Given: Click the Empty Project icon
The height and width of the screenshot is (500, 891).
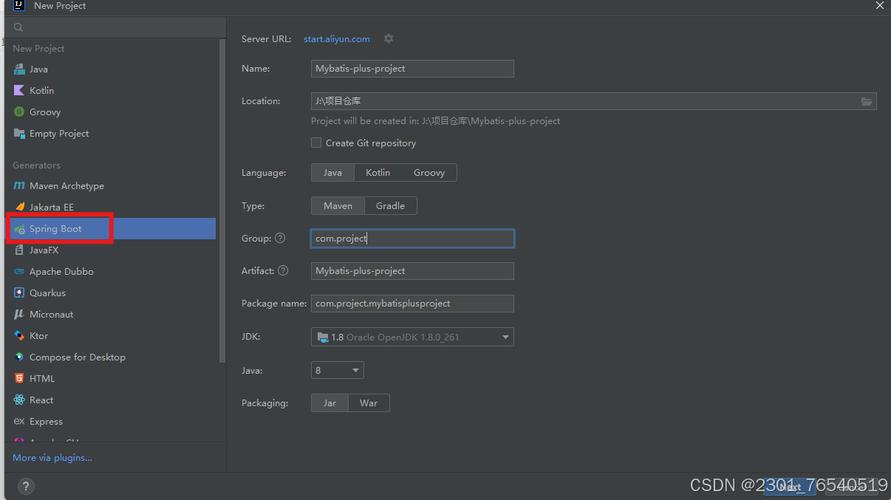Looking at the screenshot, I should [19, 134].
